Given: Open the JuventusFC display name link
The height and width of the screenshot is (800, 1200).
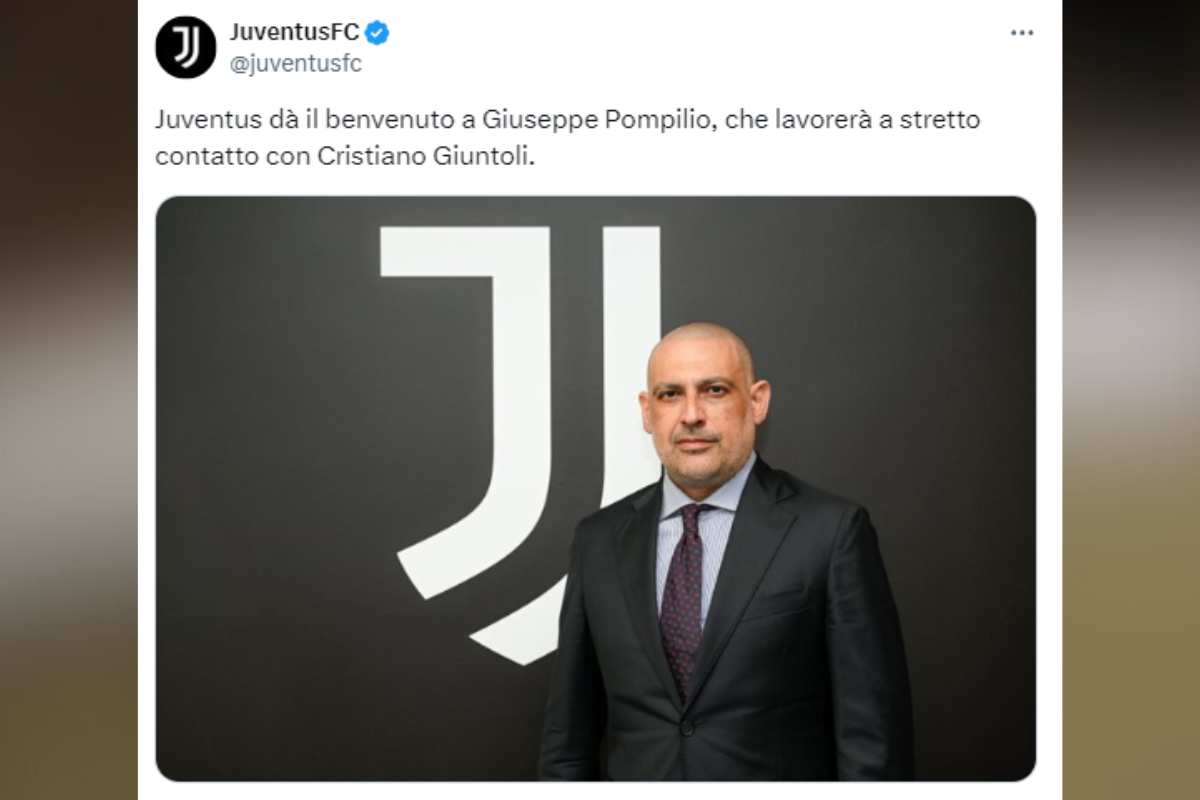Looking at the screenshot, I should (294, 33).
